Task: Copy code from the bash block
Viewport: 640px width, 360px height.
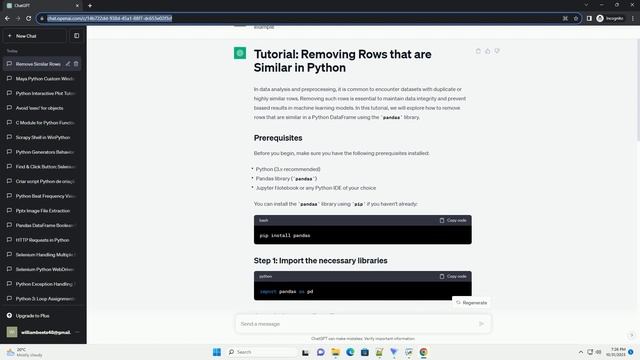Action: pos(453,220)
